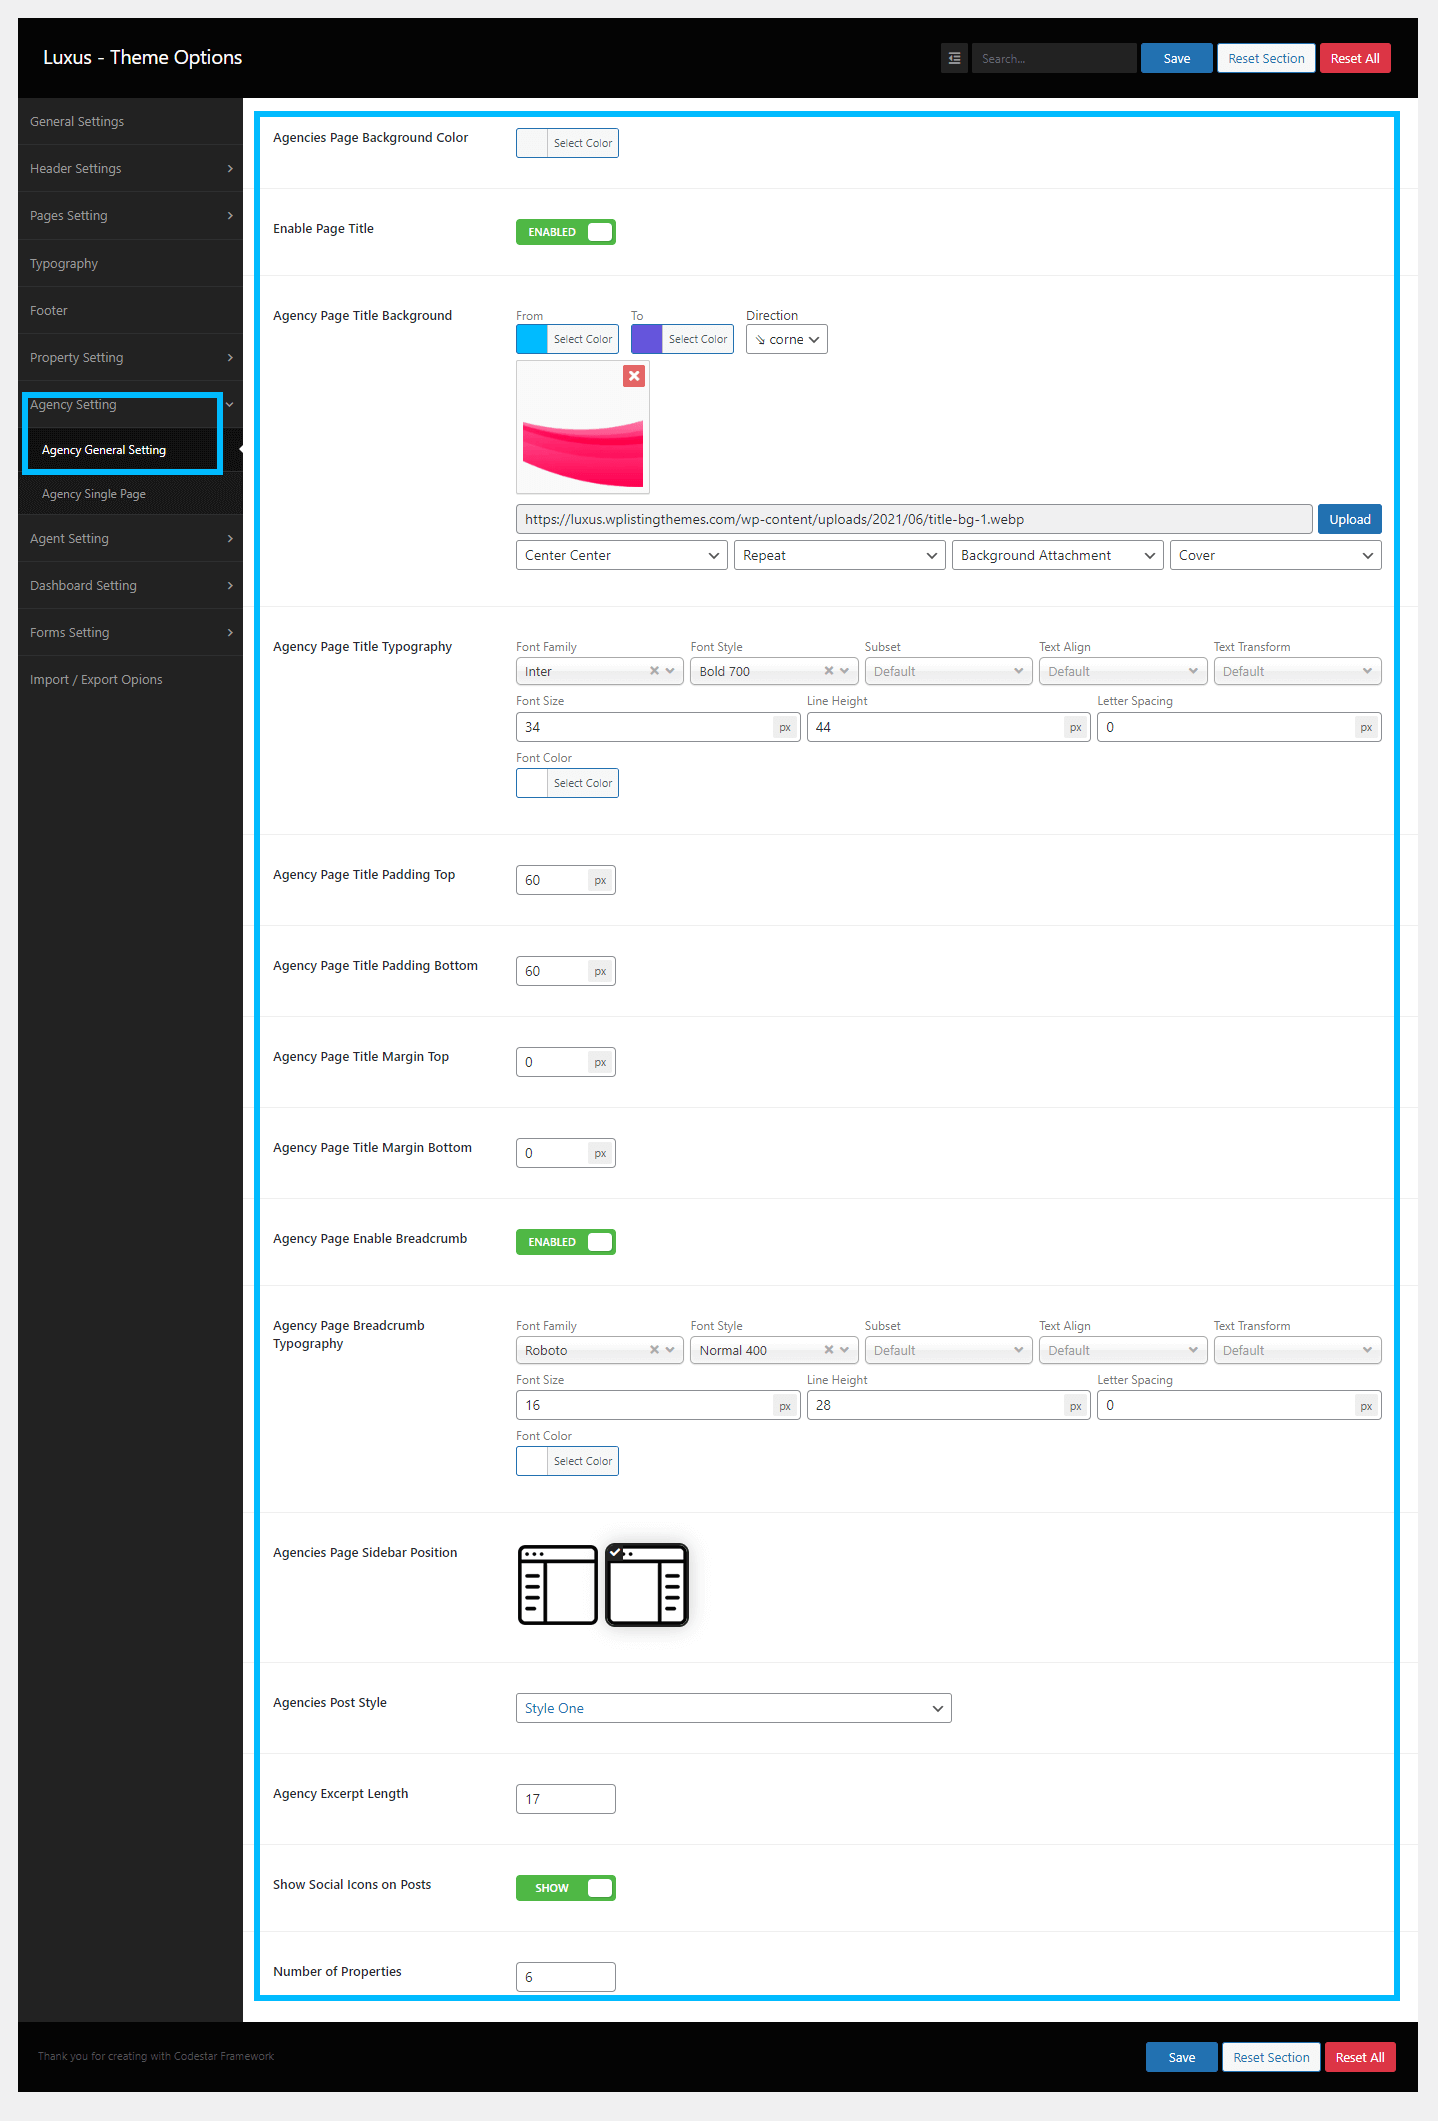Clear the Roboto font family selection
1438x2121 pixels.
coord(654,1350)
